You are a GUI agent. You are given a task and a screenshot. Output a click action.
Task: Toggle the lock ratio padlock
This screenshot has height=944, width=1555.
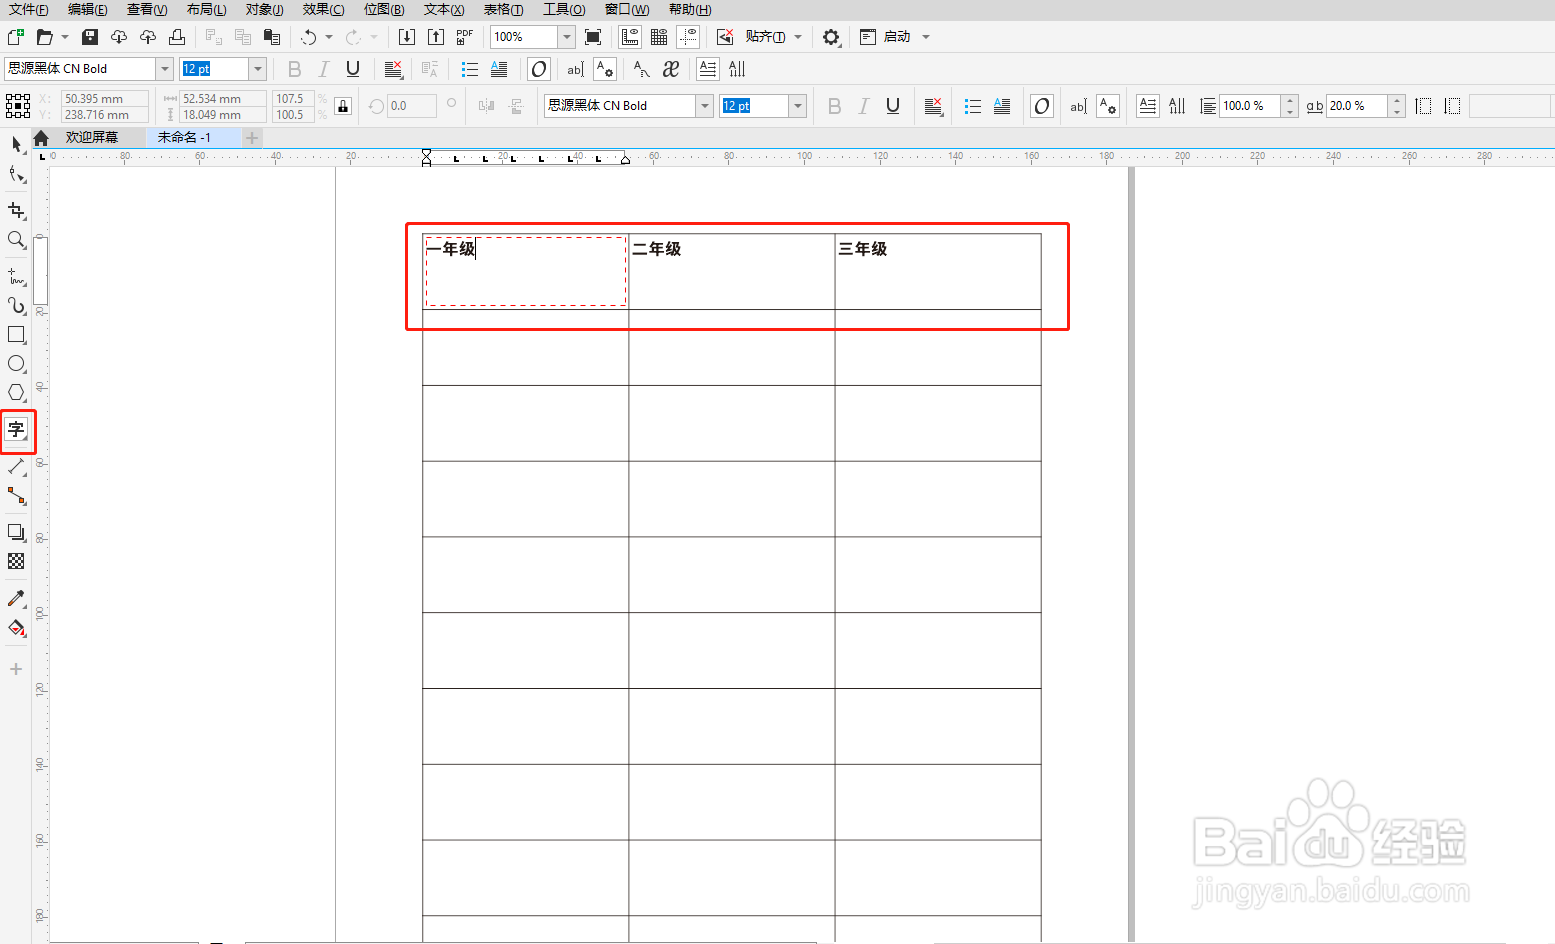343,106
